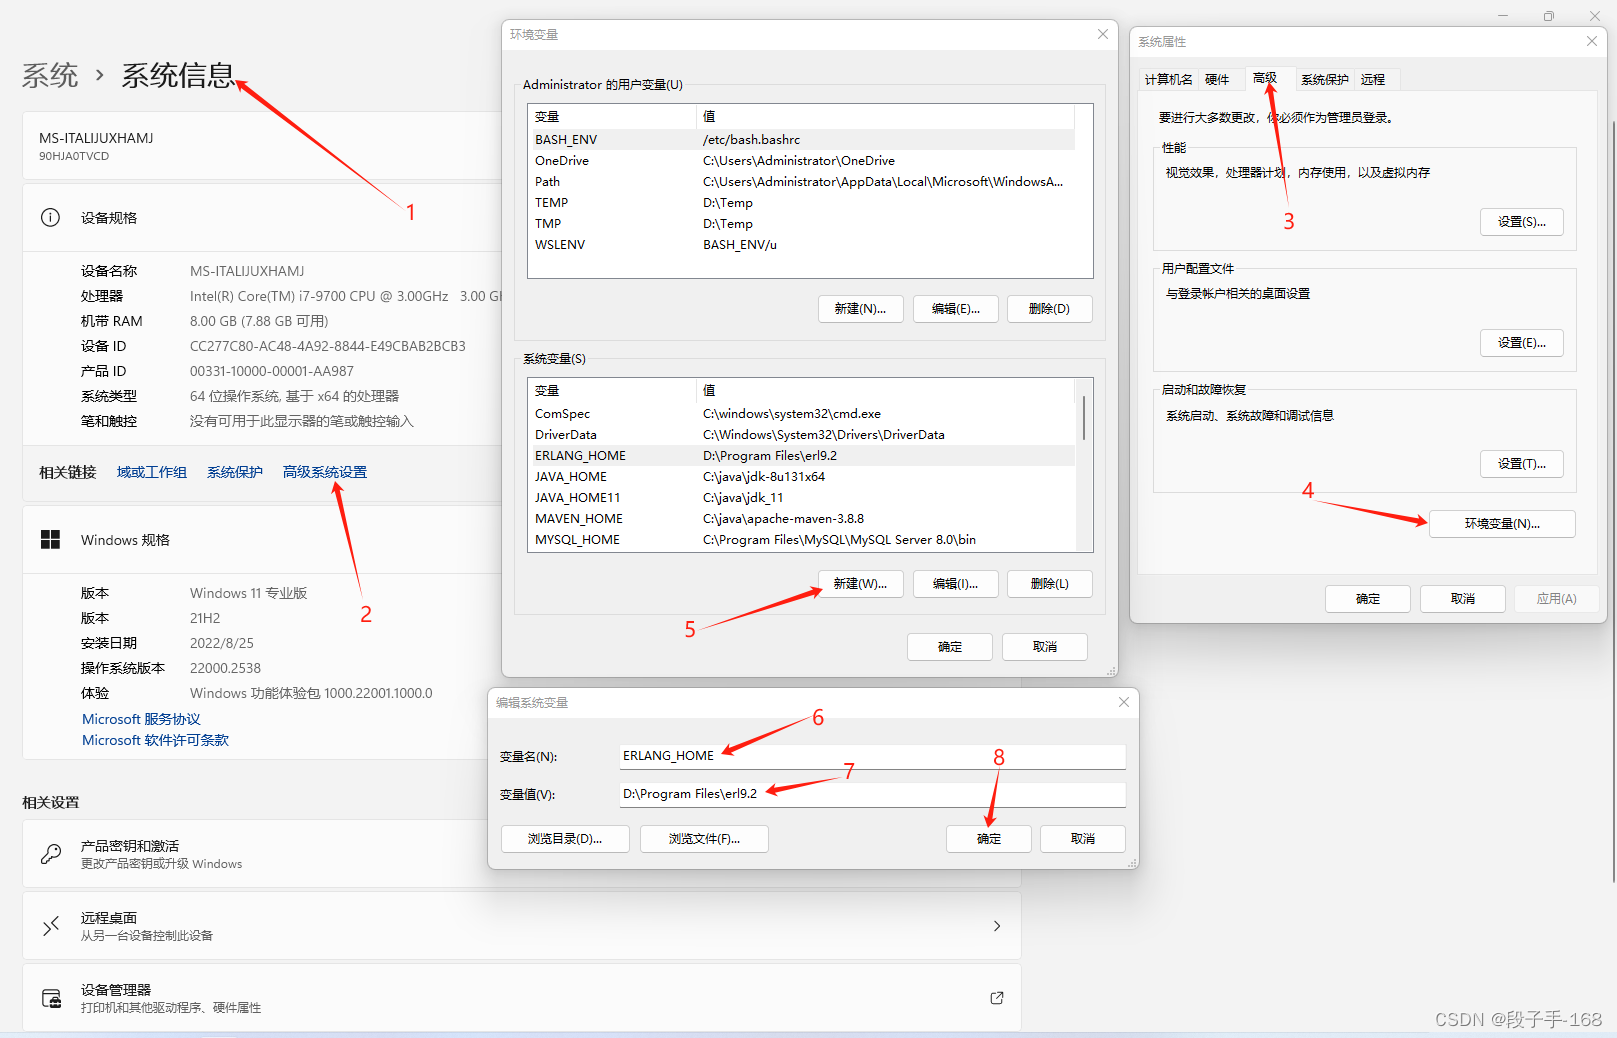This screenshot has width=1617, height=1038.
Task: Open user profile 设置(E)... button
Action: 1521,343
